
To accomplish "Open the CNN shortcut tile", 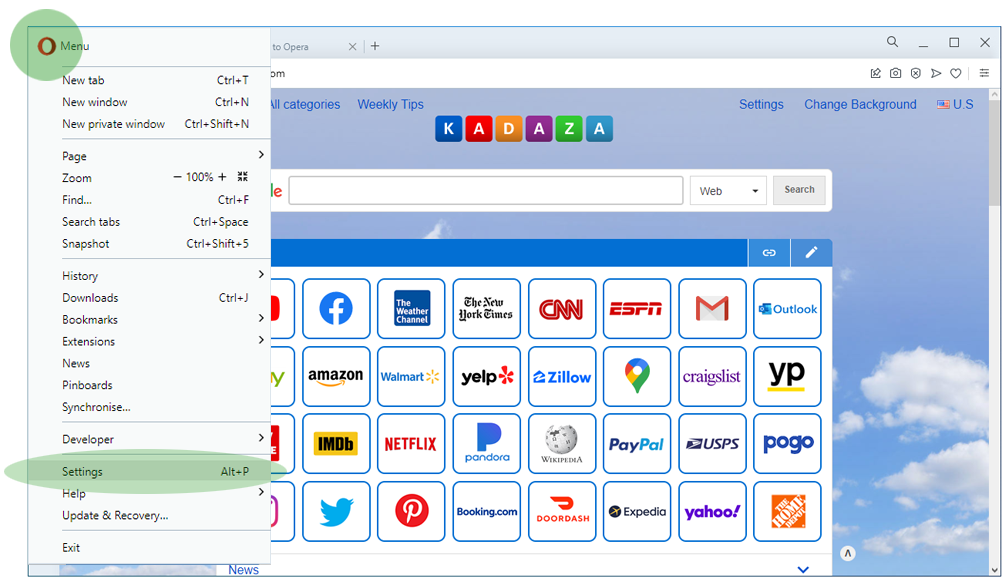I will point(562,308).
